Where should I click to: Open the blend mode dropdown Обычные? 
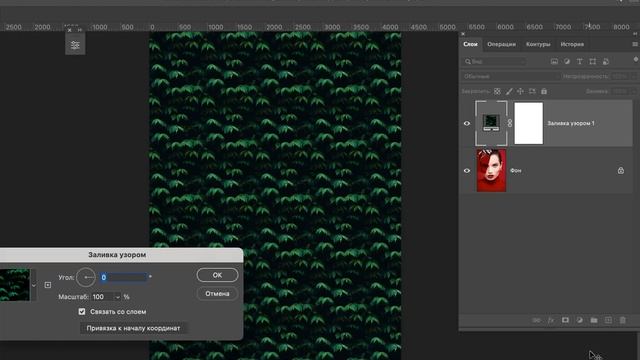[x=510, y=76]
